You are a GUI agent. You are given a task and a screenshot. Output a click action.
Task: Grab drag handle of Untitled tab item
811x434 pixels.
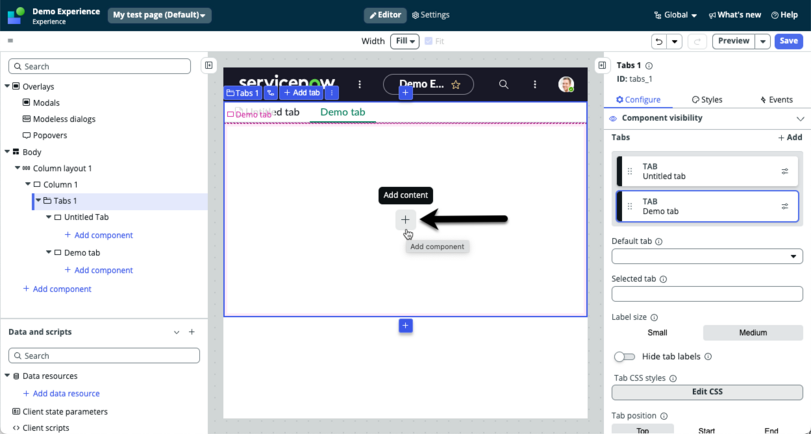point(629,171)
